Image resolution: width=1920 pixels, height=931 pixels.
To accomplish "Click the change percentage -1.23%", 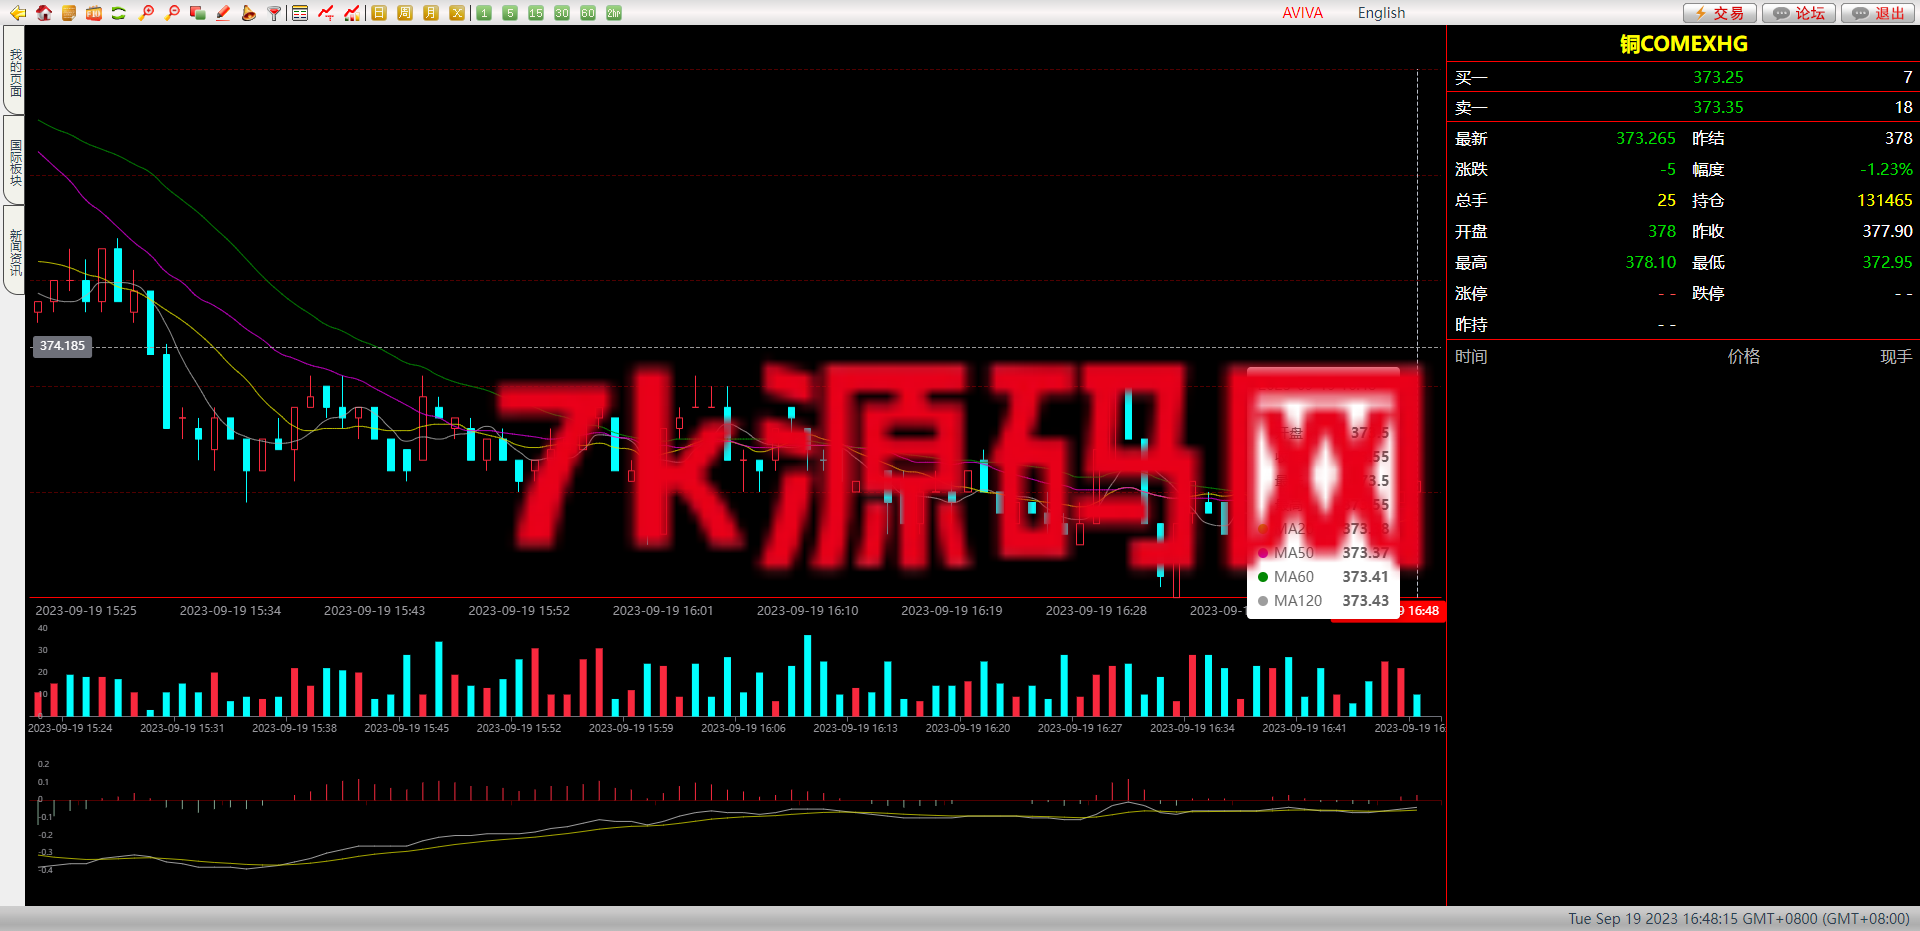I will tap(1886, 169).
